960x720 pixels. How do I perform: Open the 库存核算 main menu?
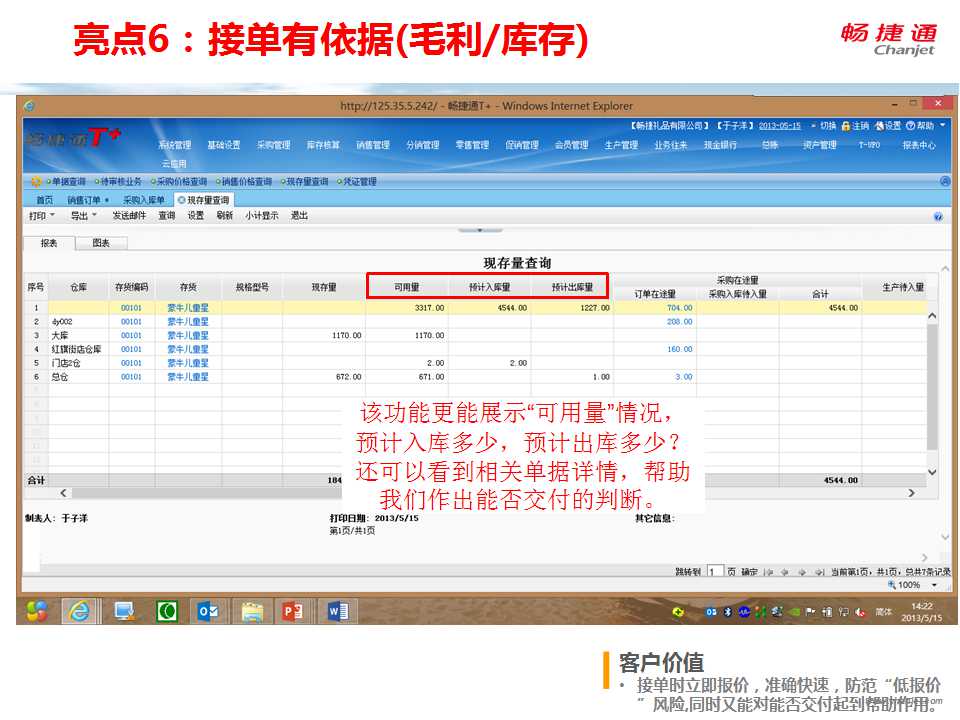(323, 145)
